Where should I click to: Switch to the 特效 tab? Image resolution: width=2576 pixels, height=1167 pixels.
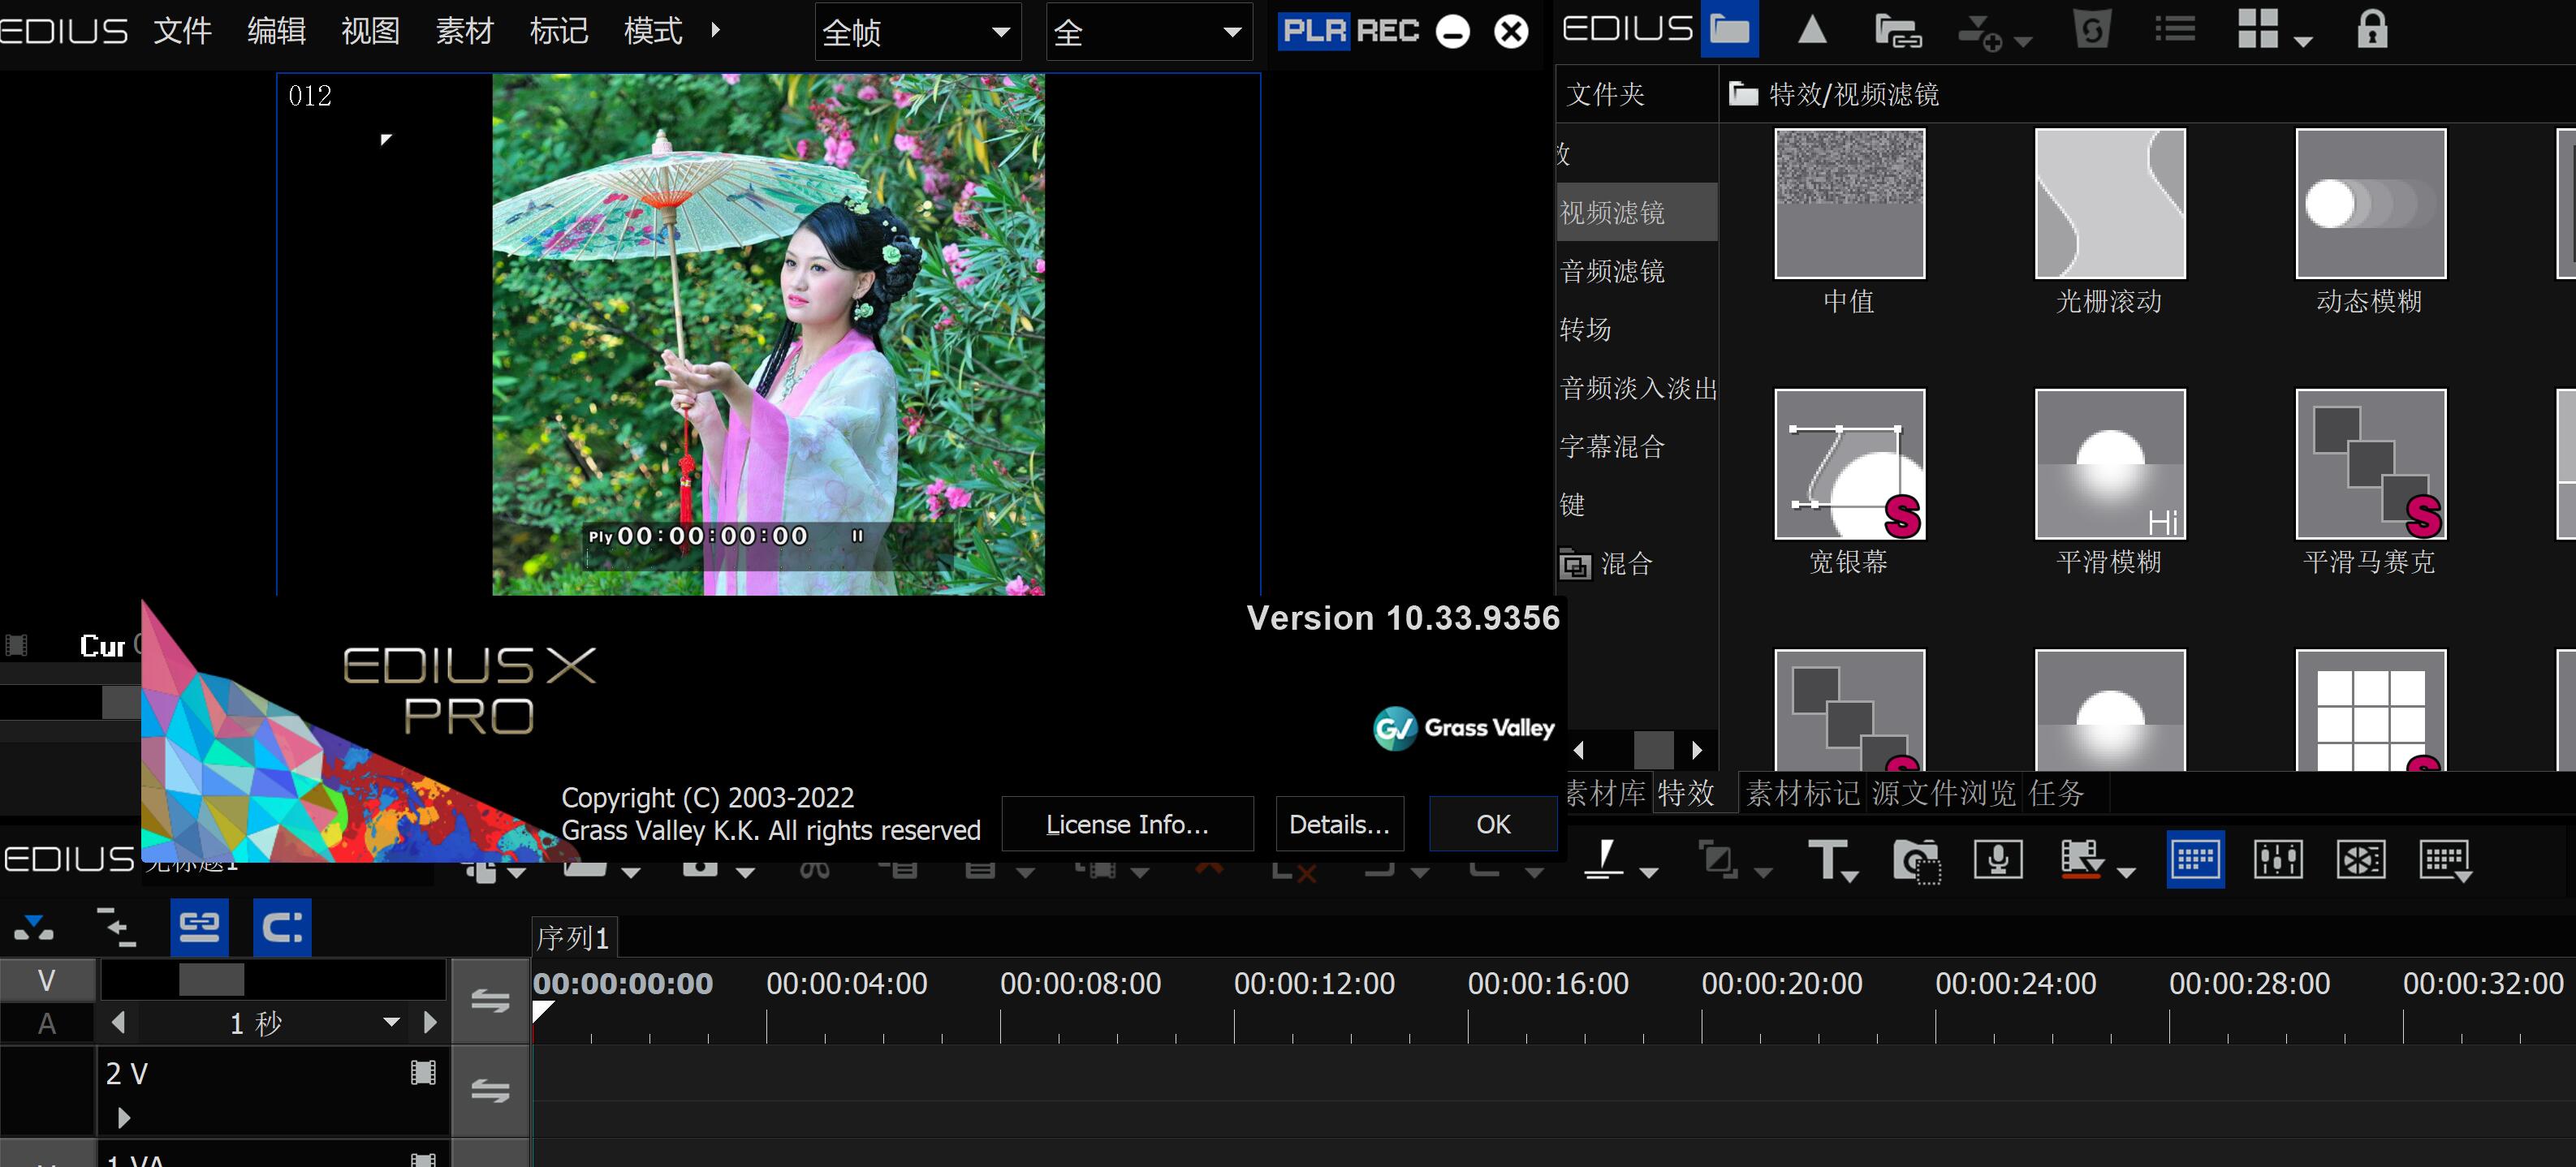tap(1687, 793)
